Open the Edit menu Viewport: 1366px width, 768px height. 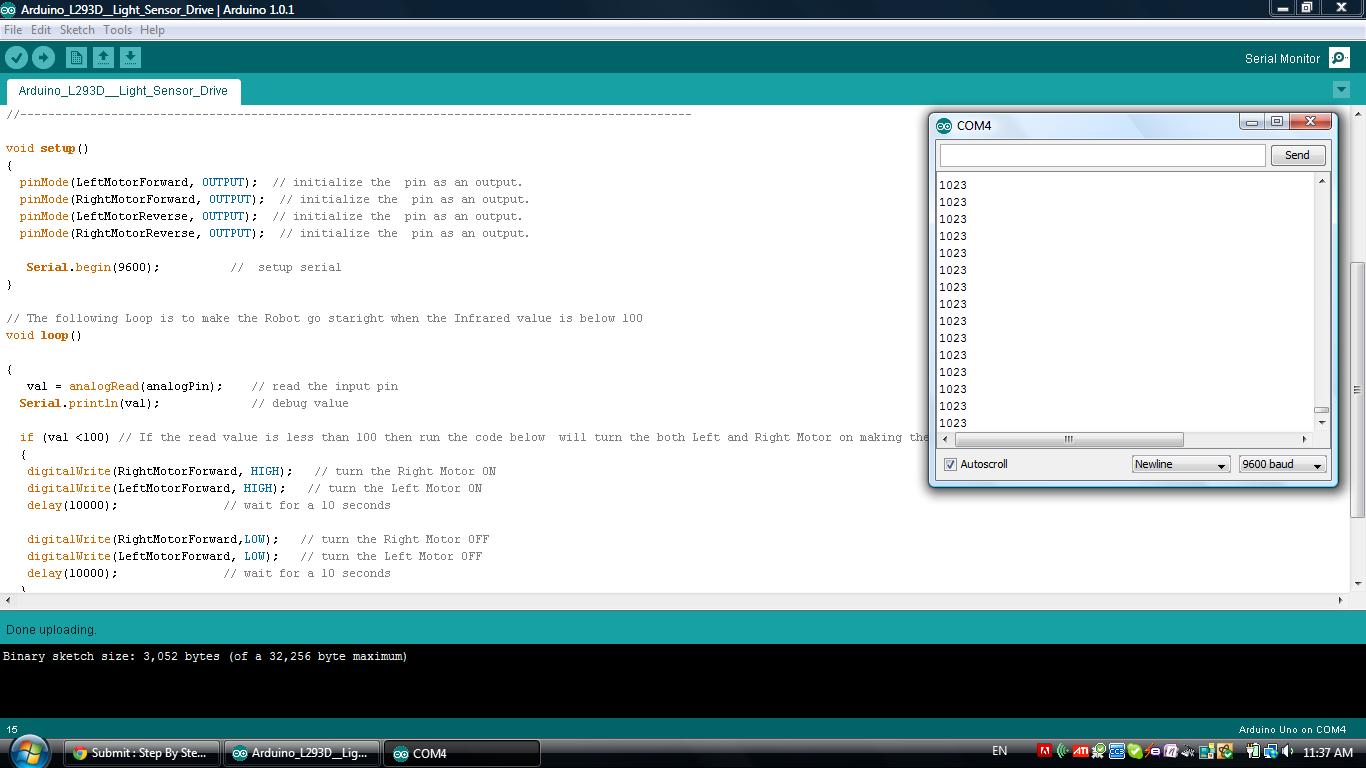[x=41, y=30]
